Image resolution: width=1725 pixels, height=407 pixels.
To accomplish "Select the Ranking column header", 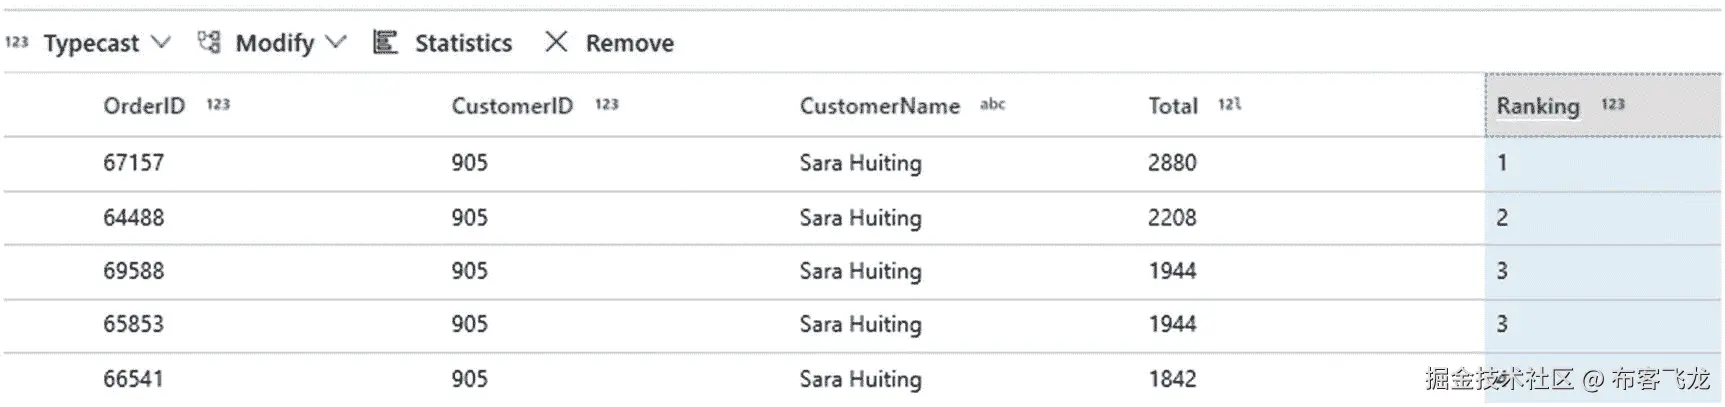I will pos(1603,105).
